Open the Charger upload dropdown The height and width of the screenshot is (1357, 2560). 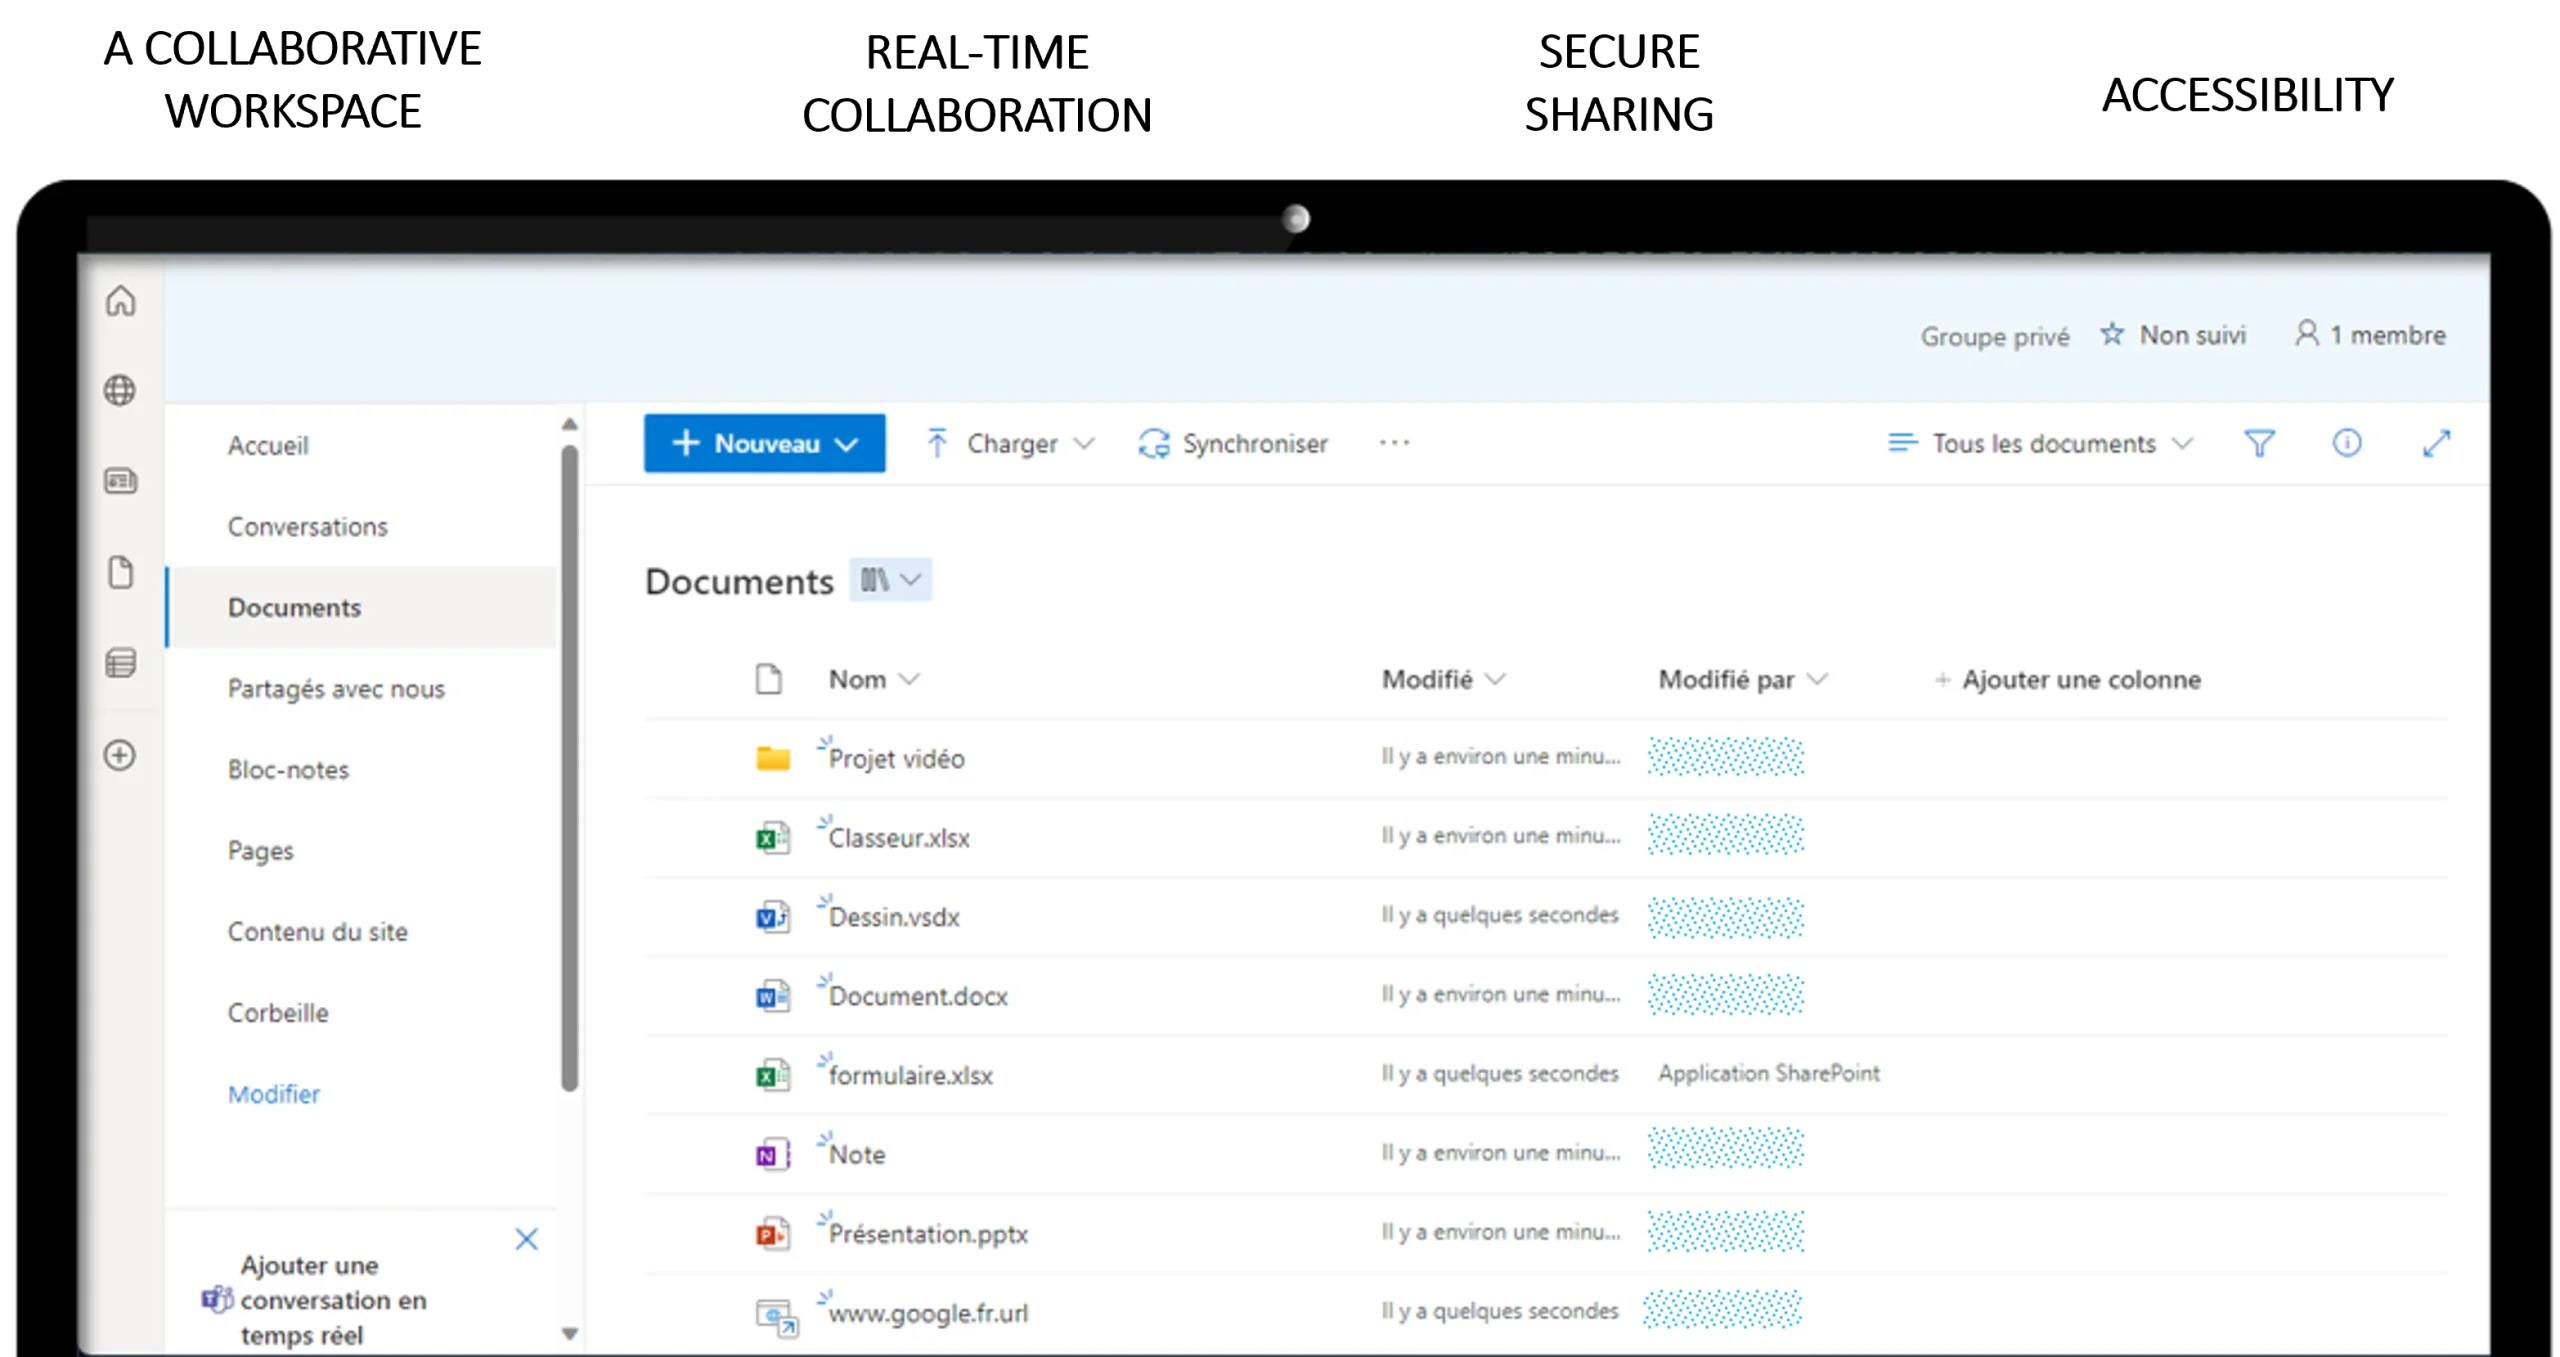tap(1010, 443)
